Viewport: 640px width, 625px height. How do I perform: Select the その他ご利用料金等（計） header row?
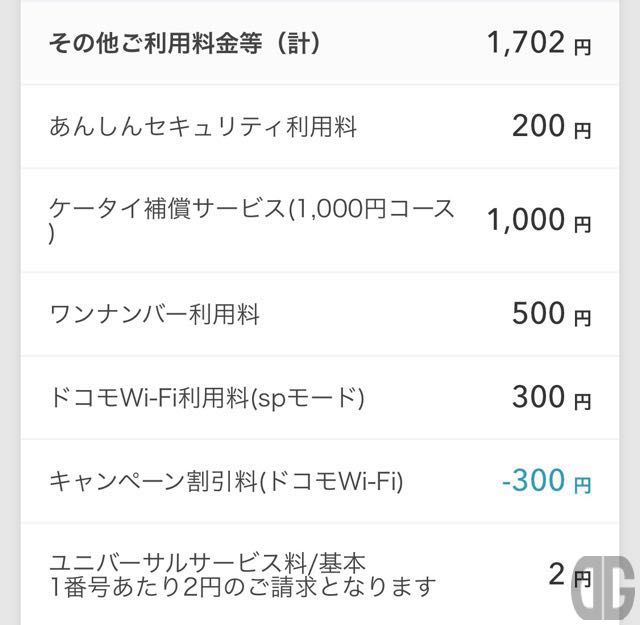click(x=320, y=42)
